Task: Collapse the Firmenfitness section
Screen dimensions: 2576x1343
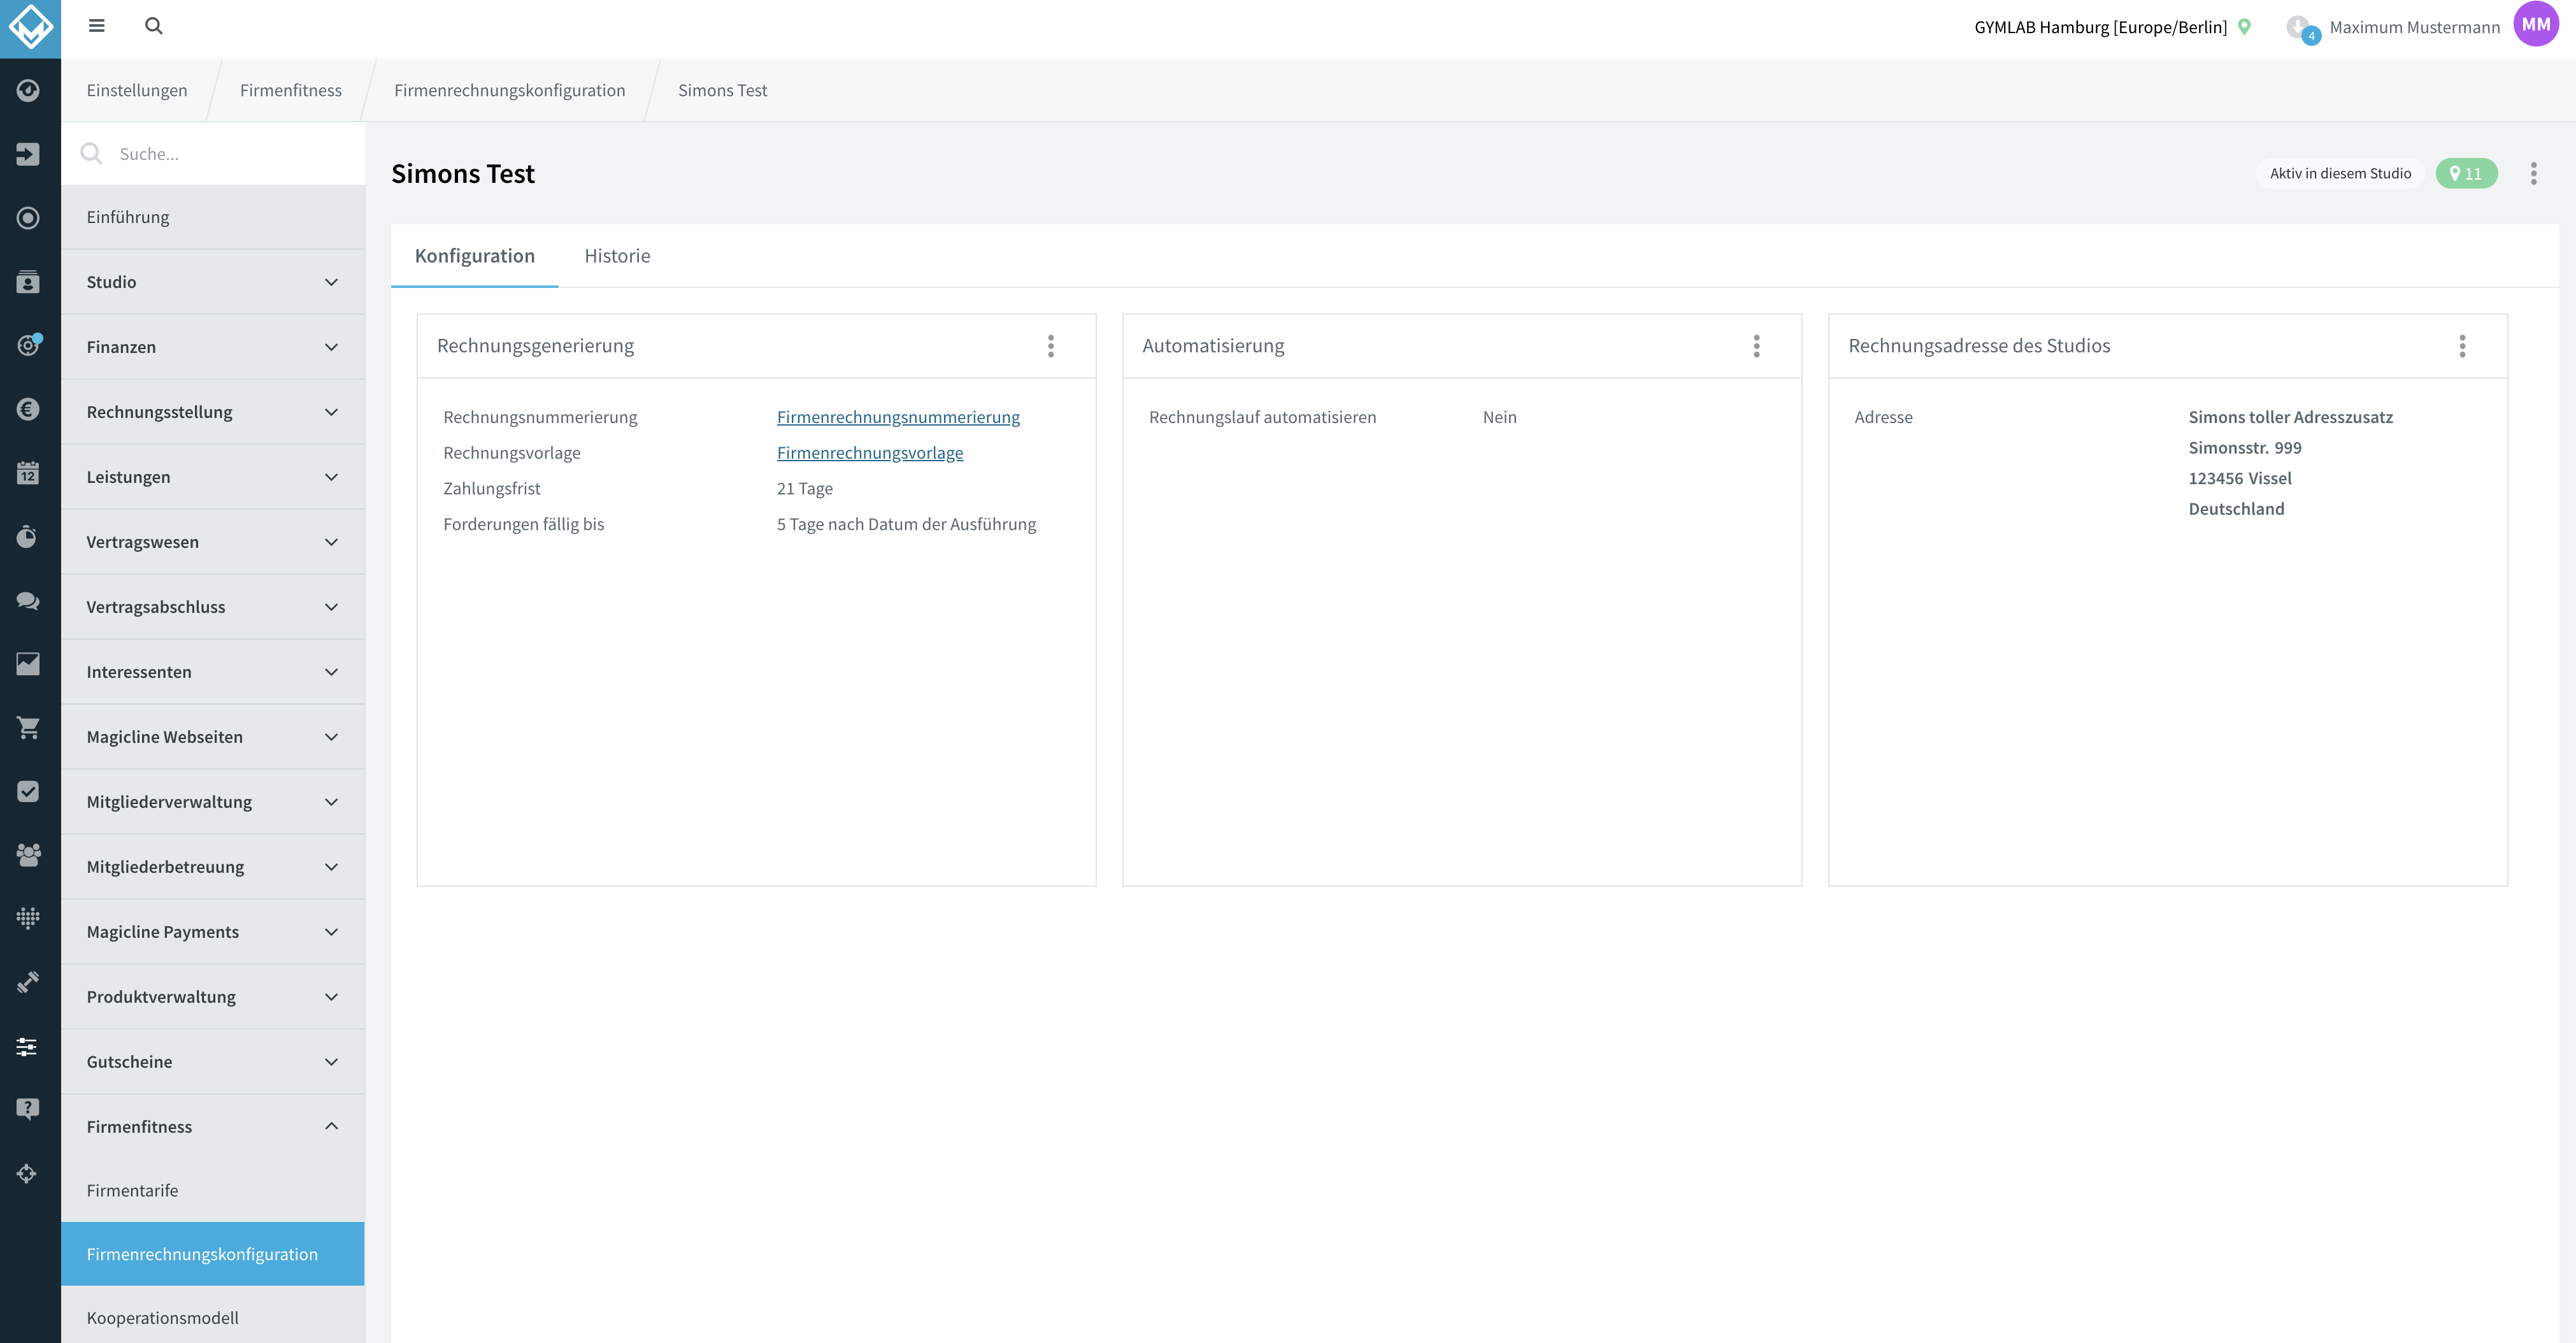Action: click(x=213, y=1127)
